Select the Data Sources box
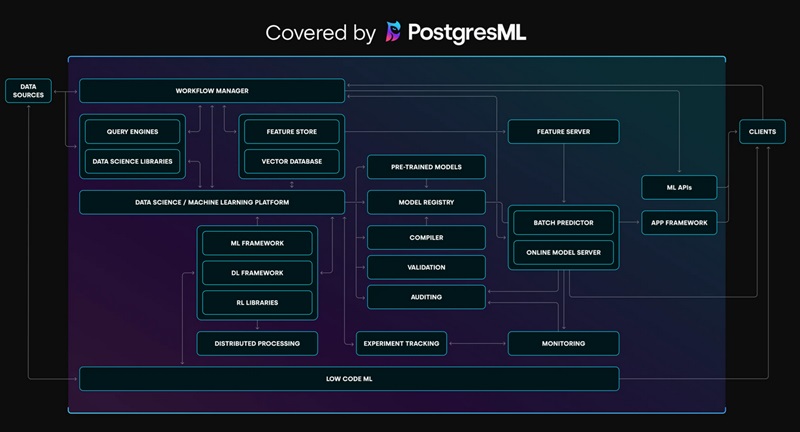 (x=29, y=91)
